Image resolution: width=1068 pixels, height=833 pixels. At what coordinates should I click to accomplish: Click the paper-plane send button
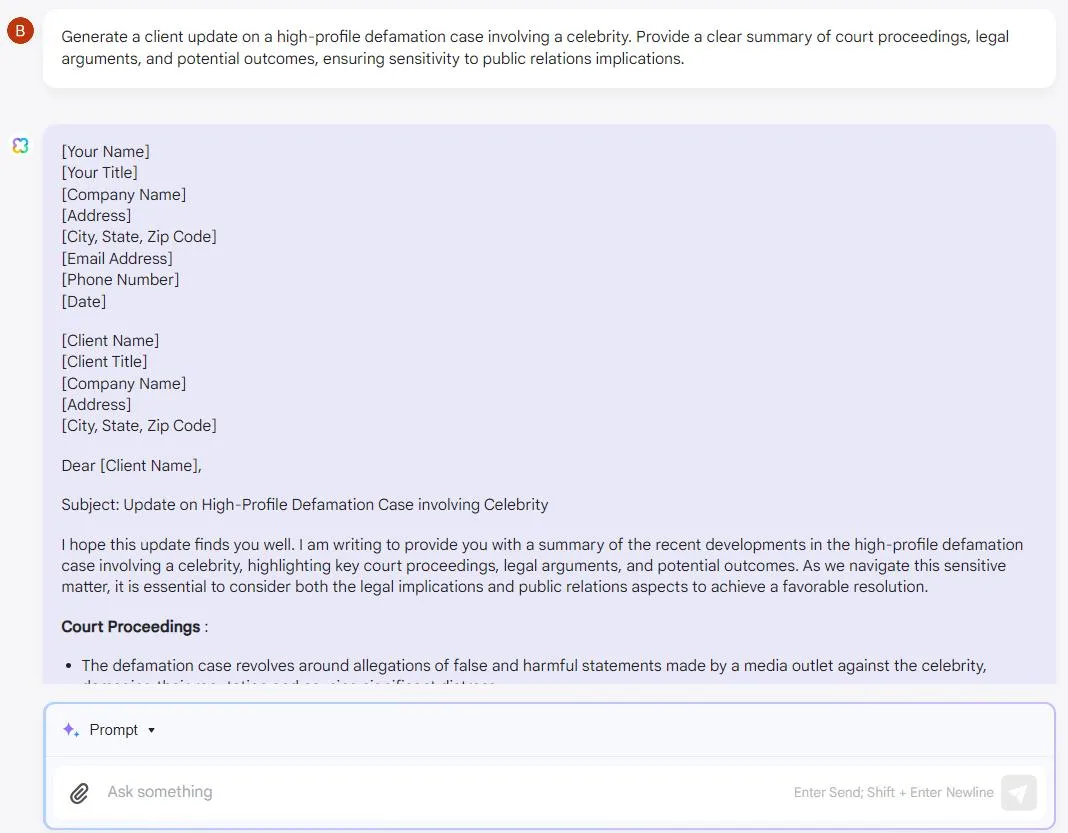tap(1018, 793)
